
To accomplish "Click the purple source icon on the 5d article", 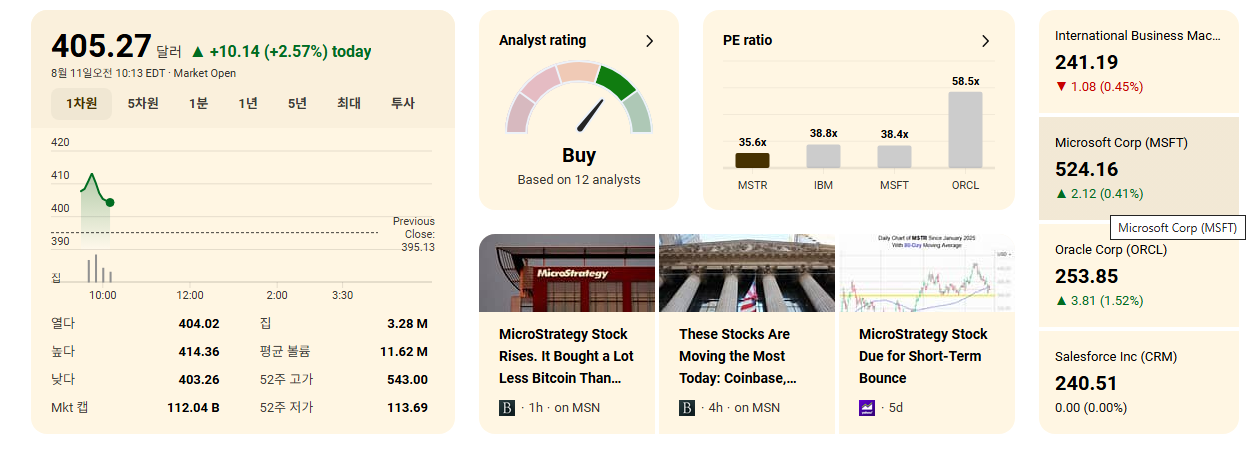I will tap(867, 408).
